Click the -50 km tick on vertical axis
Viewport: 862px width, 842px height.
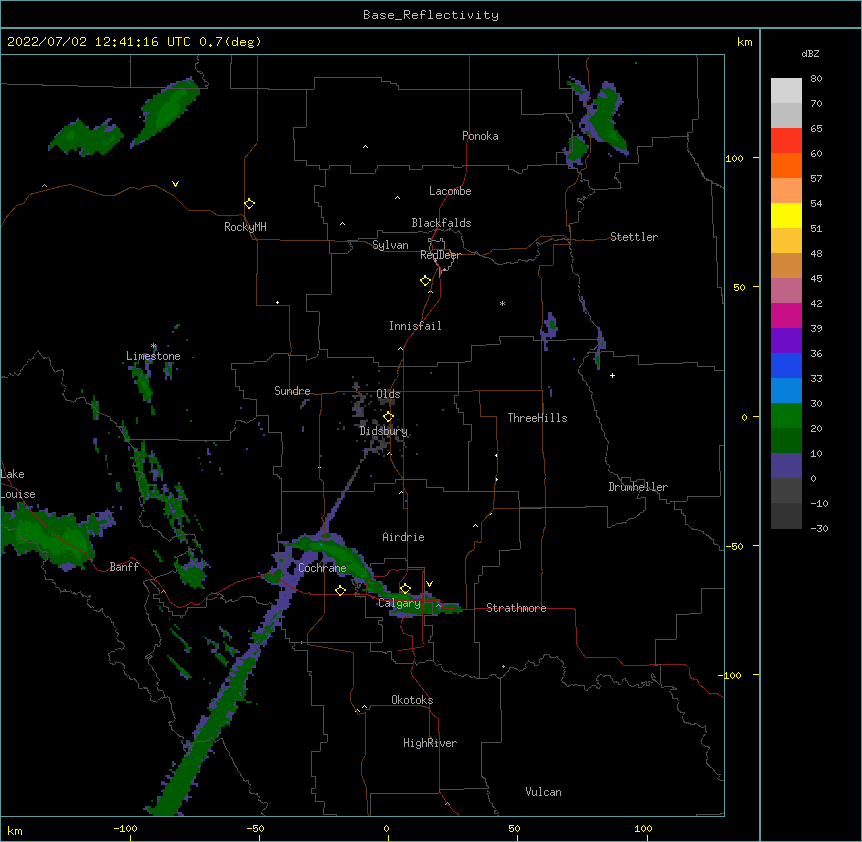pos(734,546)
